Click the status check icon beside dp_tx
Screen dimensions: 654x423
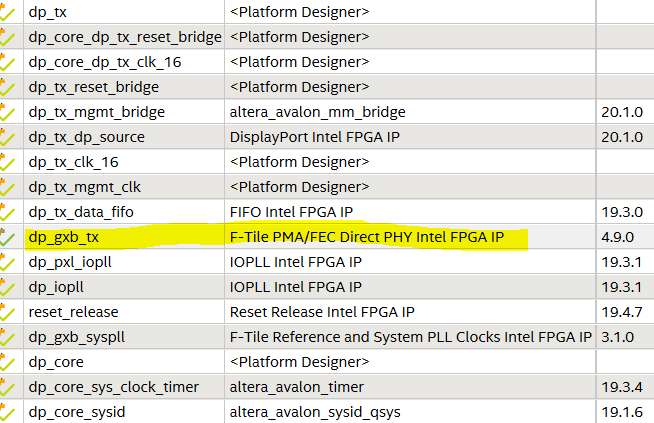tap(8, 12)
